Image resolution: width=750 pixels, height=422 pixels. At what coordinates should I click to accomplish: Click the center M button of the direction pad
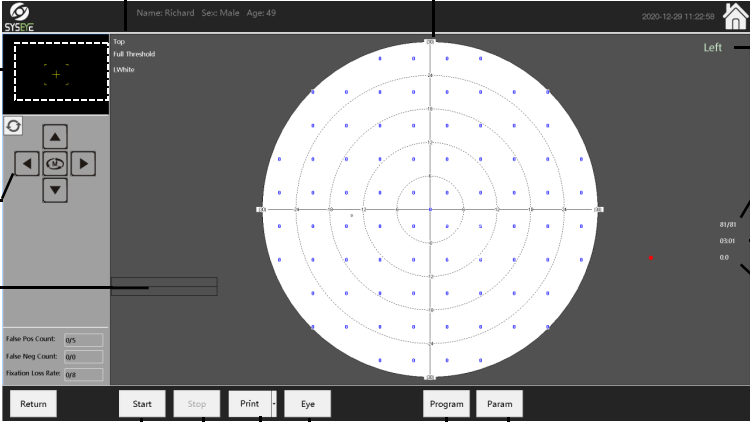(56, 162)
